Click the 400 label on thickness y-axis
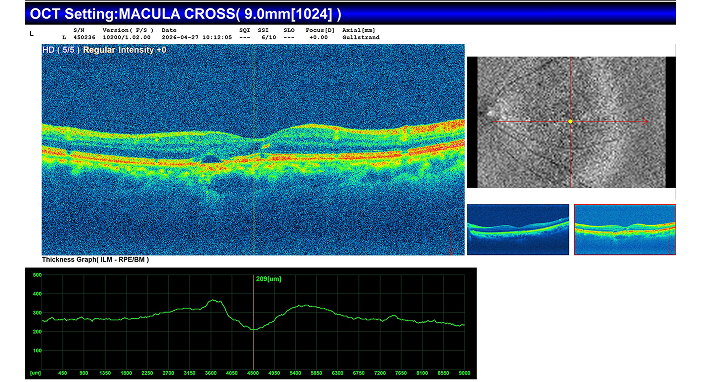 coord(37,294)
